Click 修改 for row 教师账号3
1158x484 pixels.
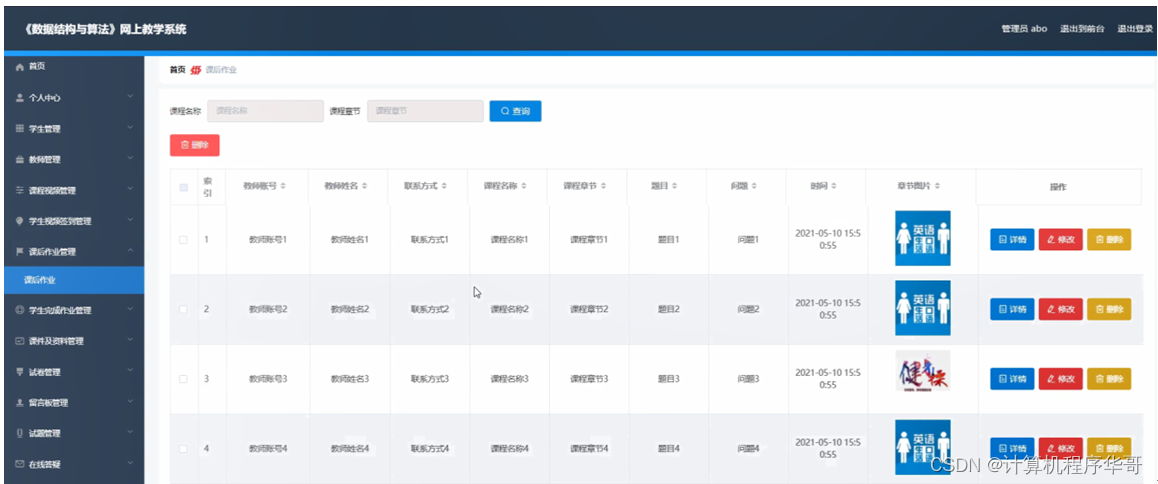click(1061, 378)
